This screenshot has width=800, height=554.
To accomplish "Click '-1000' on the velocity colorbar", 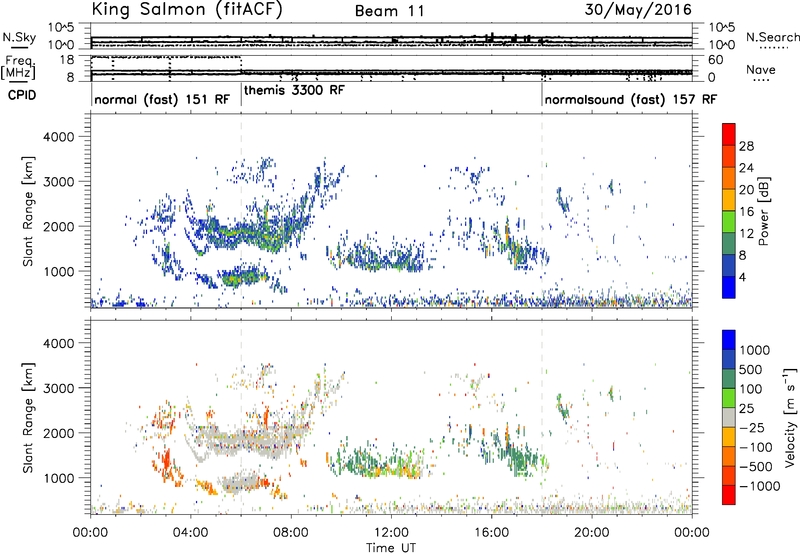I will coord(760,486).
